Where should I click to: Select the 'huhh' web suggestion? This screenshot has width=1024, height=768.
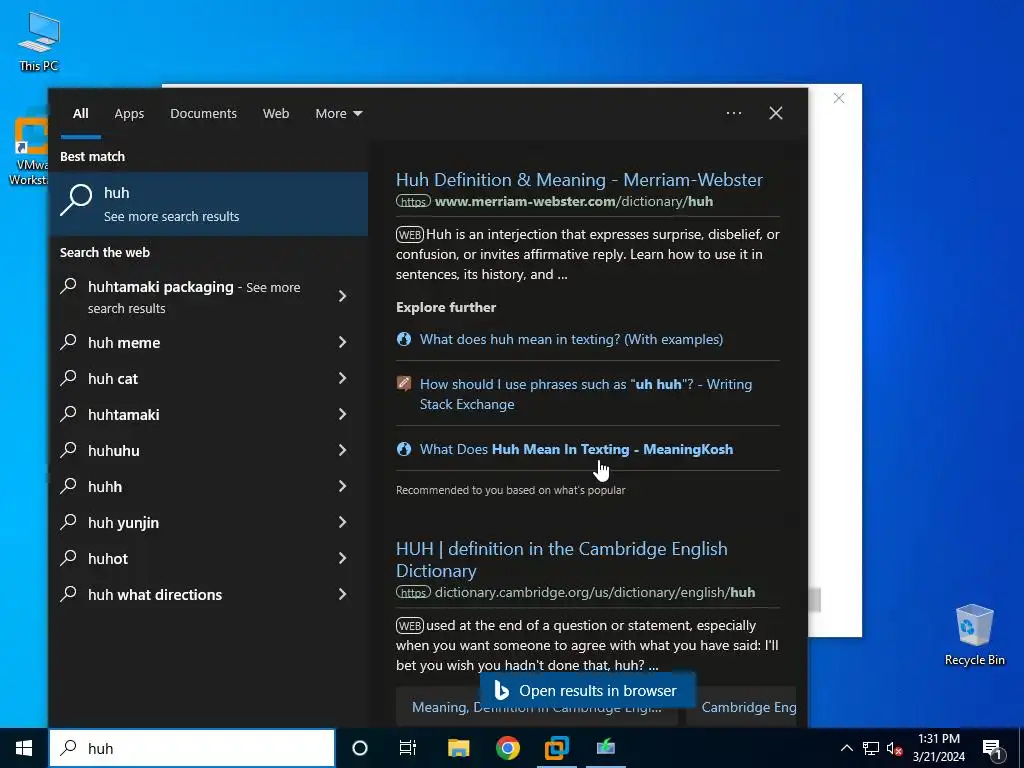point(105,486)
